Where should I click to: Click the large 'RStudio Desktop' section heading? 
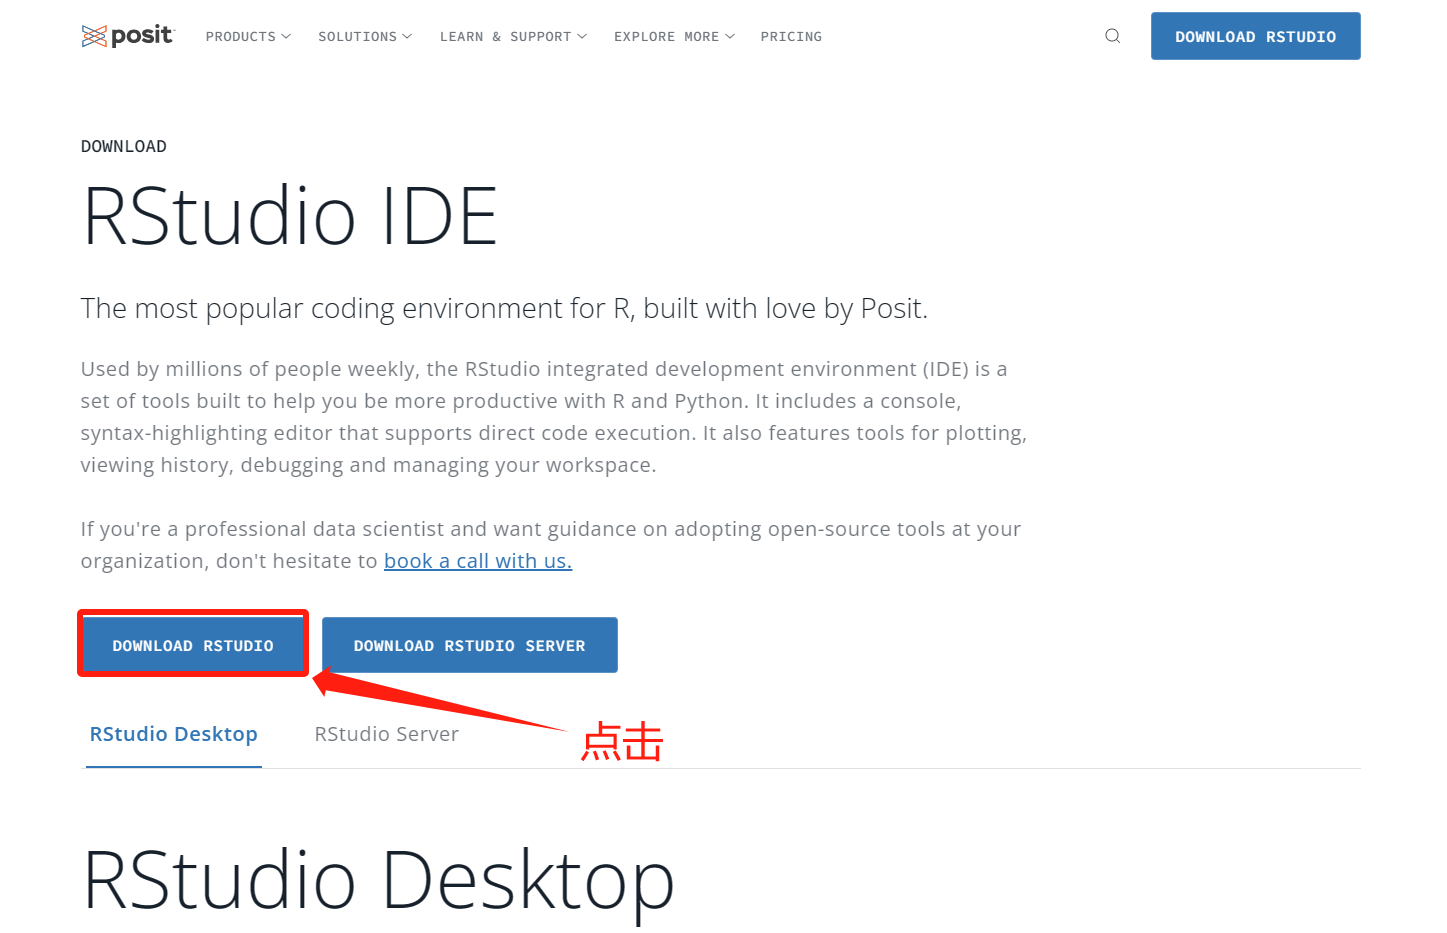click(378, 881)
